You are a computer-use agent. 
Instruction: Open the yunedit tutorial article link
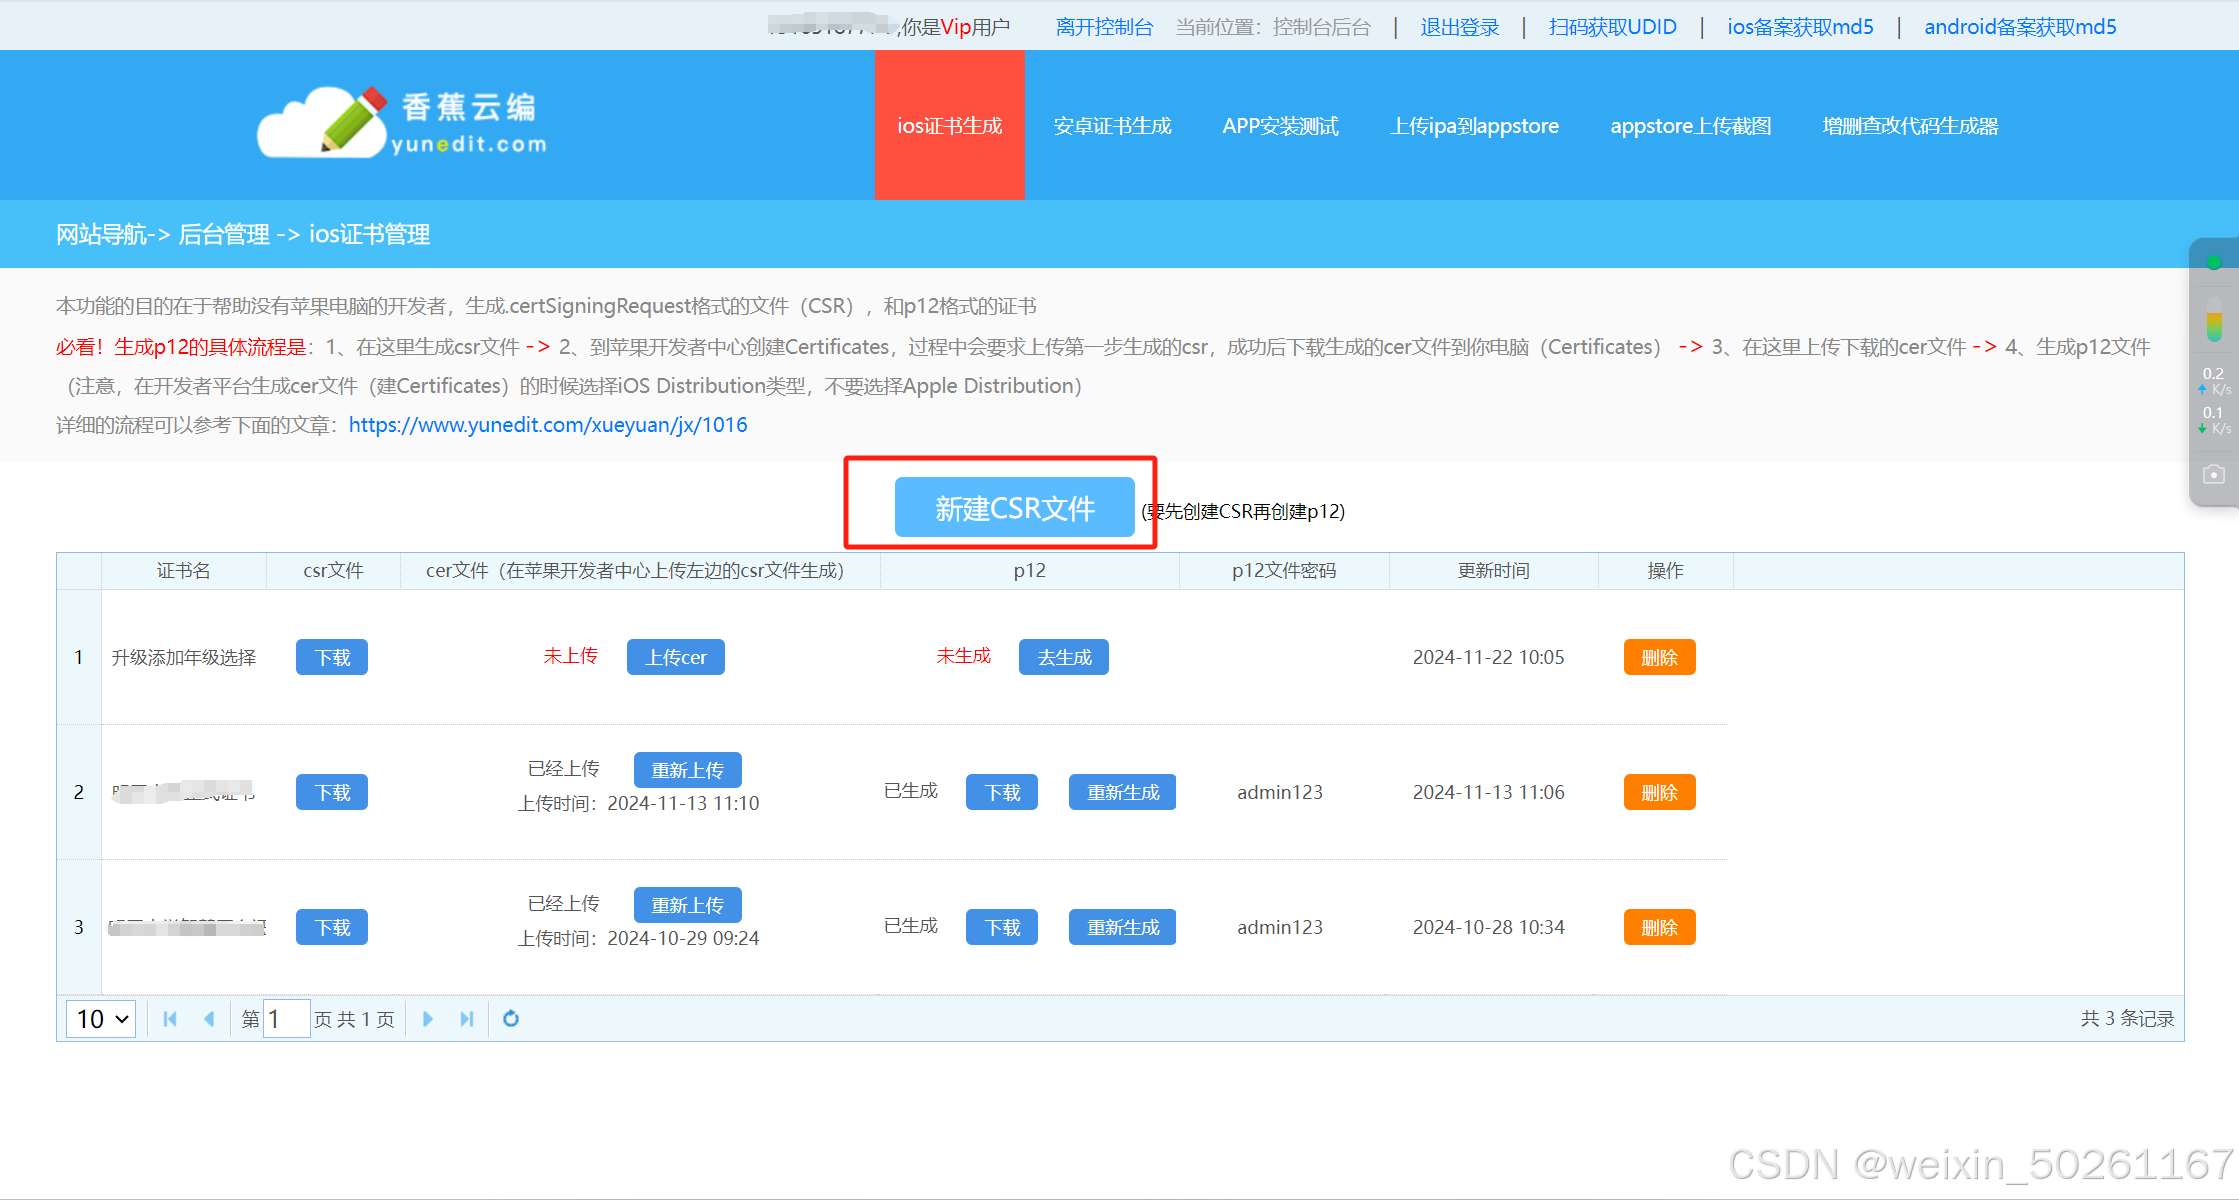click(x=548, y=425)
